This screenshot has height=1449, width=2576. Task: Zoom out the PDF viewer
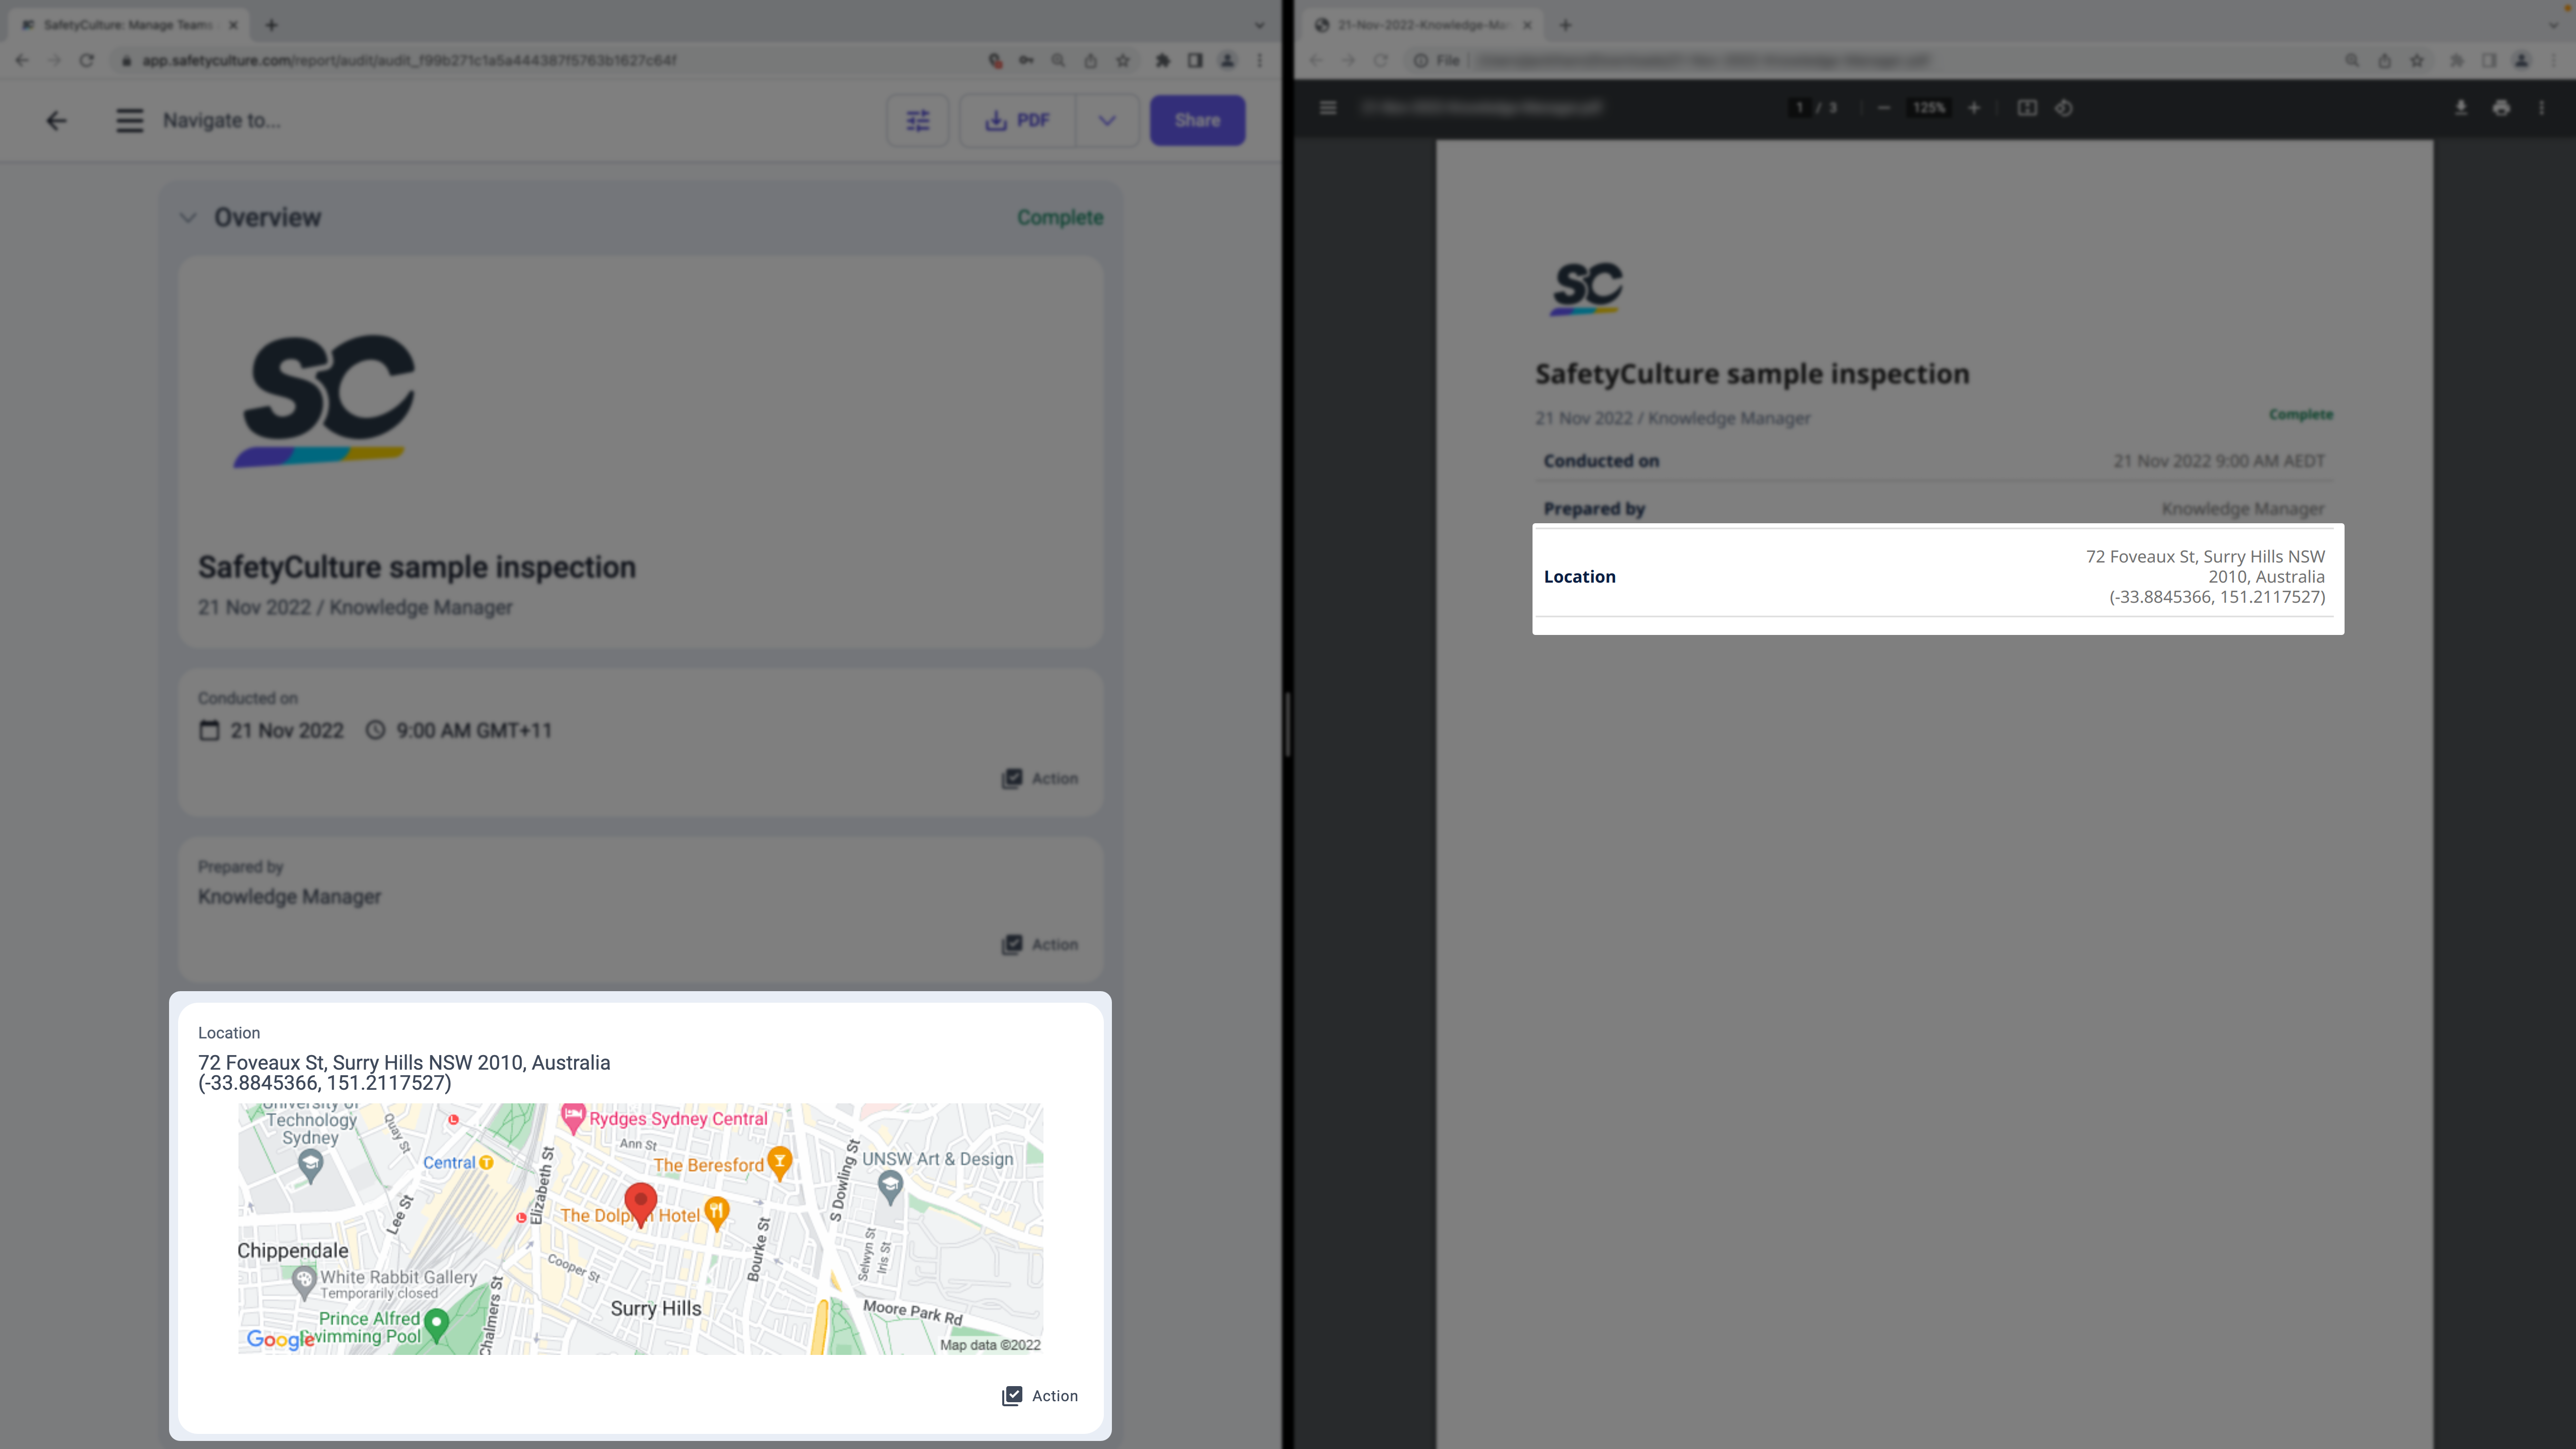click(x=1884, y=108)
